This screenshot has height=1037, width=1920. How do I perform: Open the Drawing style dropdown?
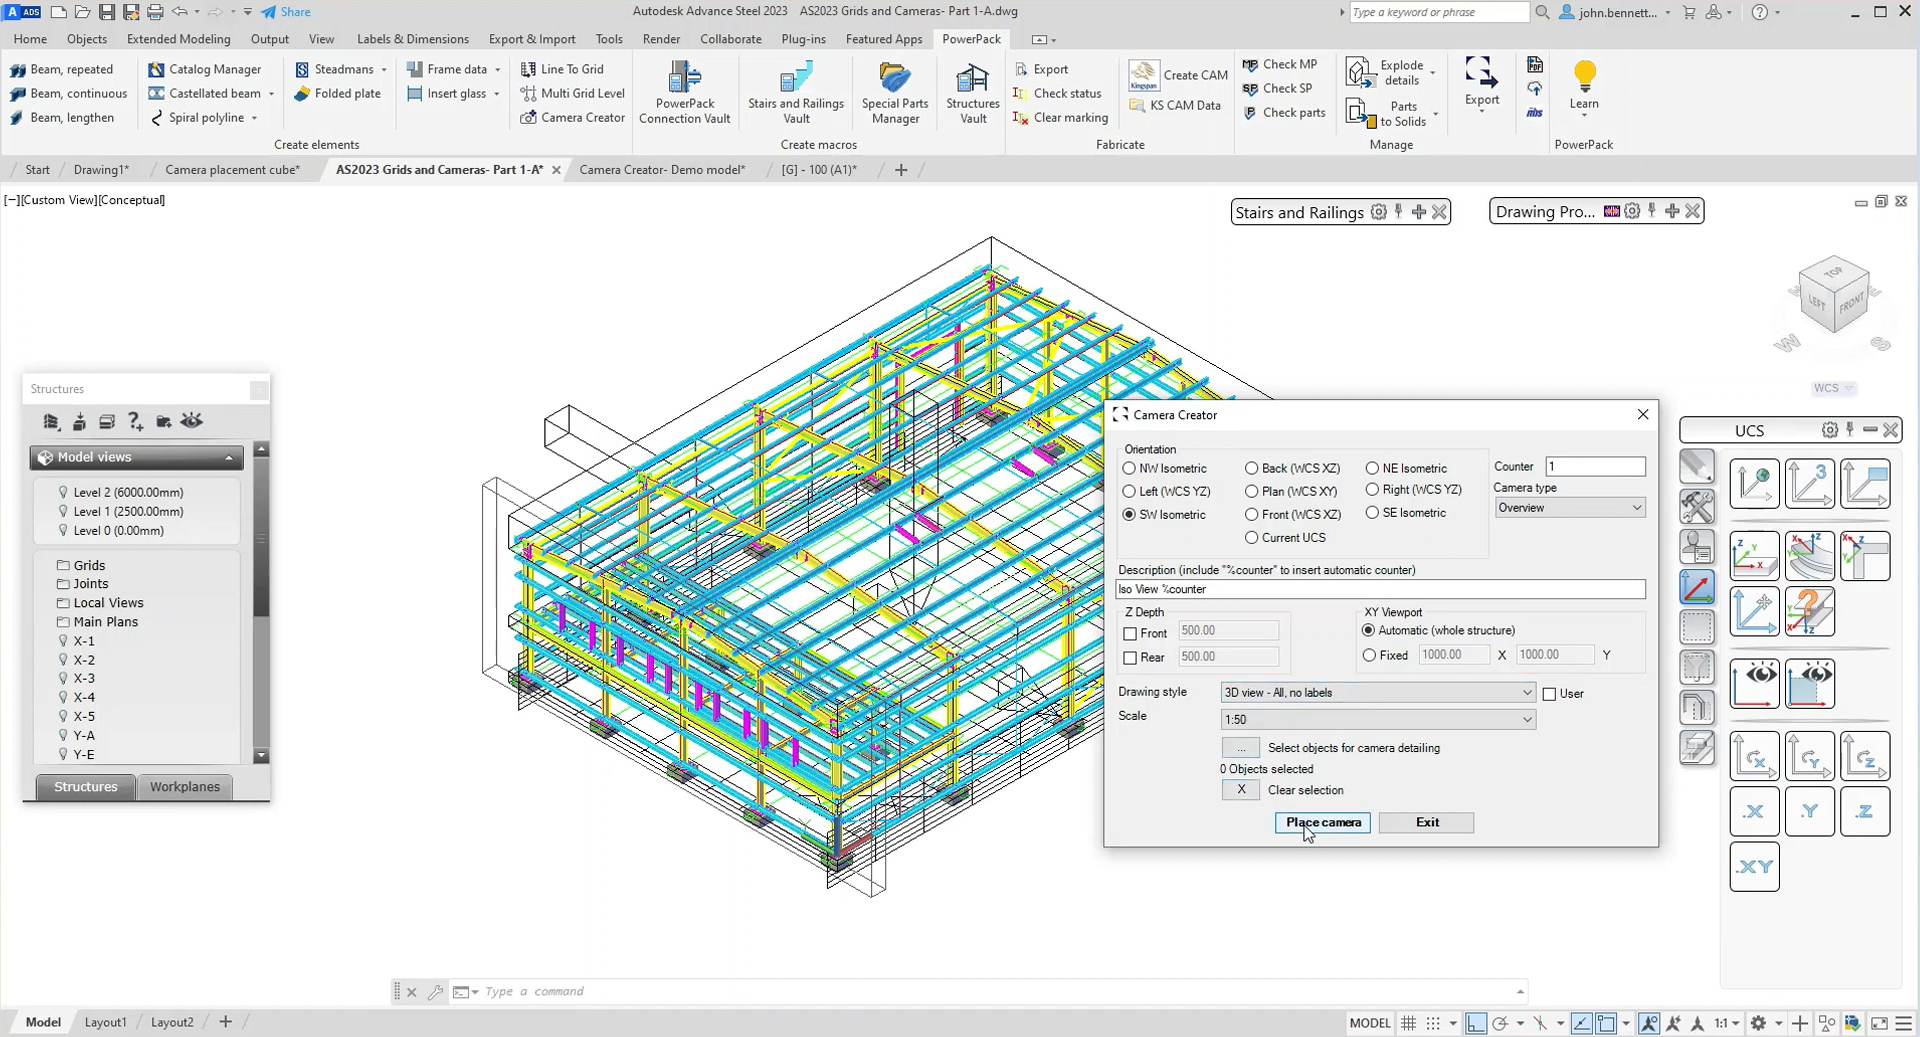pyautogui.click(x=1378, y=692)
